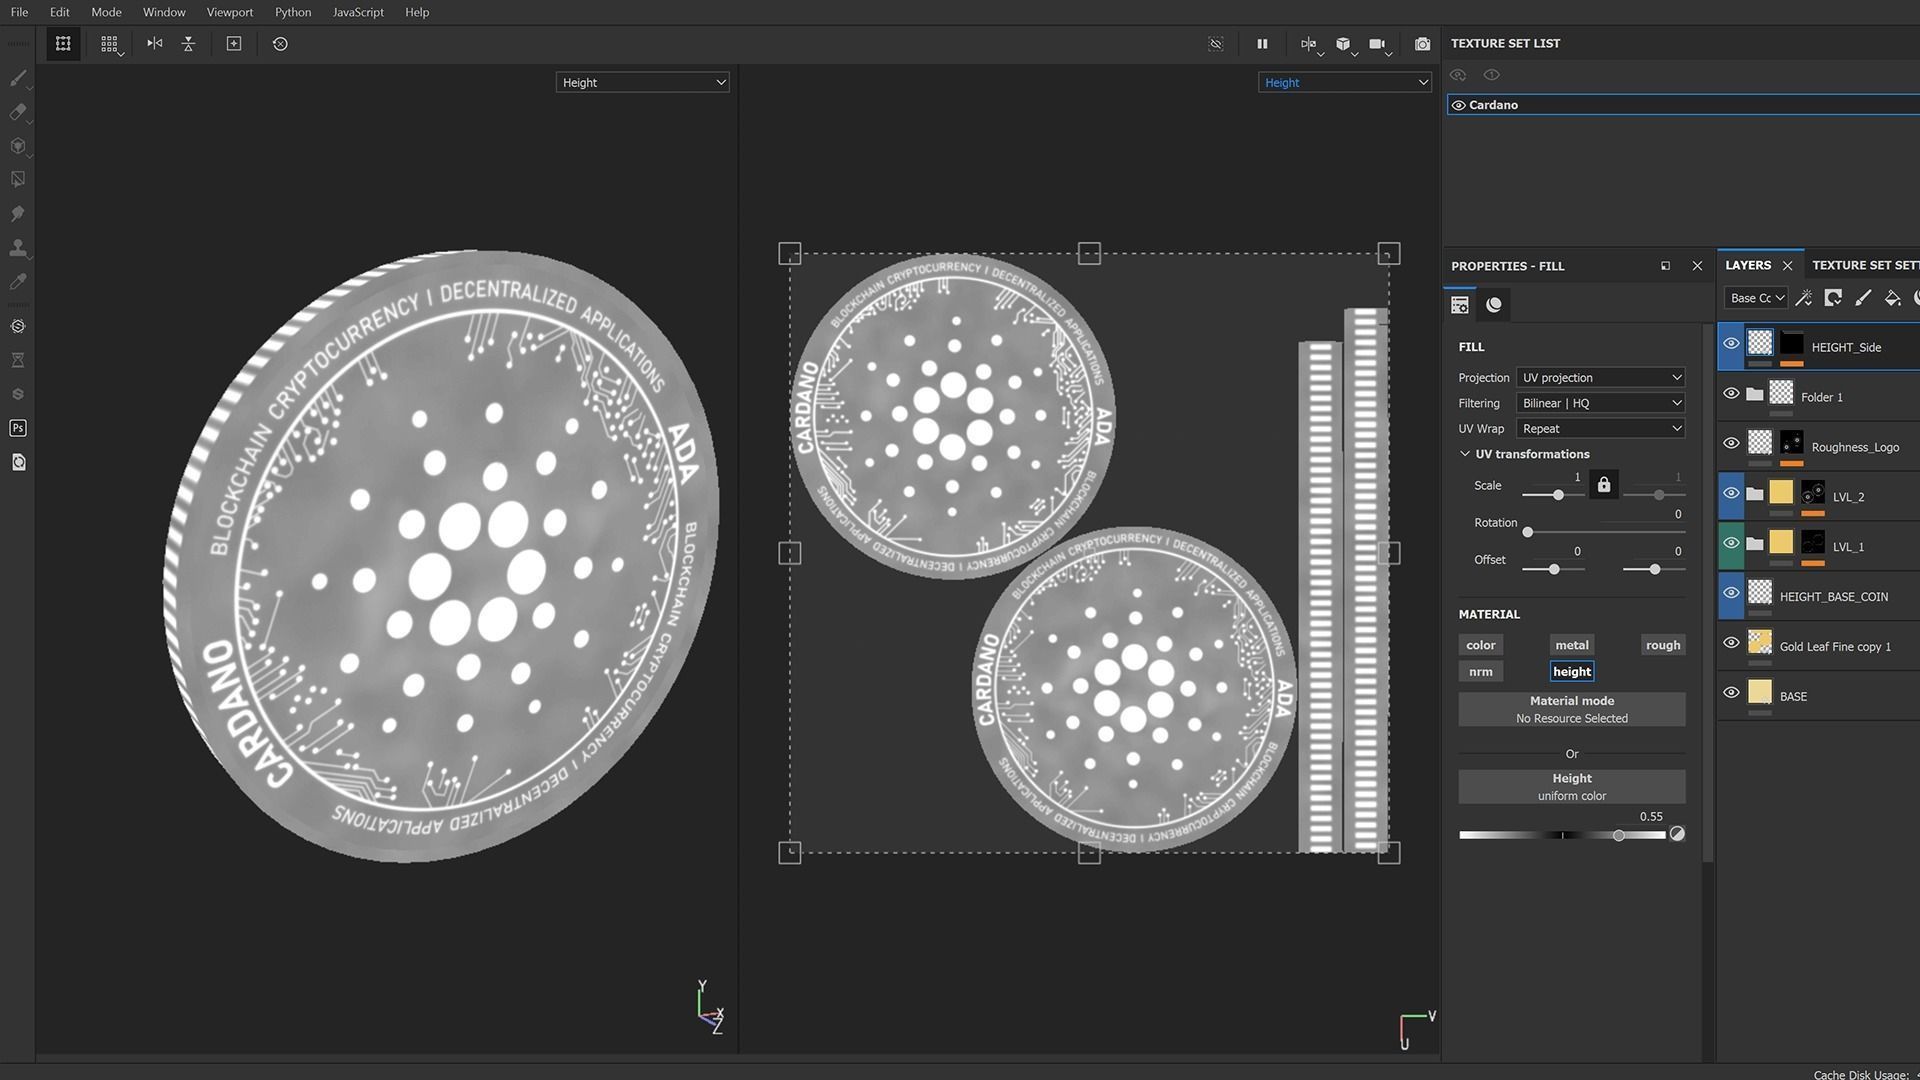Image resolution: width=1920 pixels, height=1080 pixels.
Task: Click the Substance S icon in sidebar
Action: coord(18,394)
